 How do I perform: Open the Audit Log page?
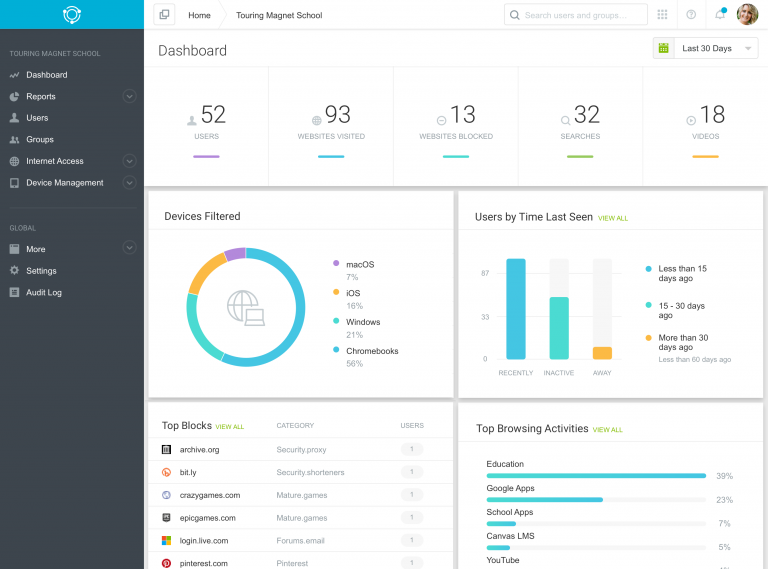(44, 293)
